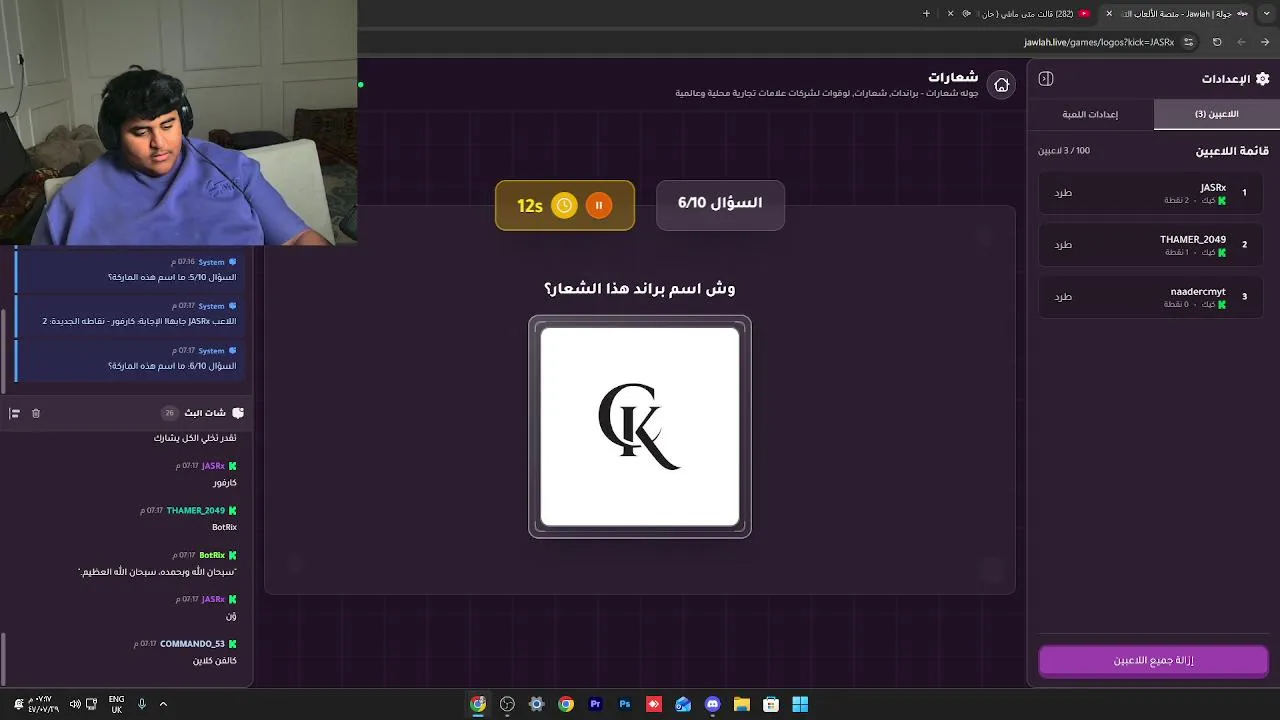
Task: Switch ENG UK input language
Action: [x=116, y=704]
